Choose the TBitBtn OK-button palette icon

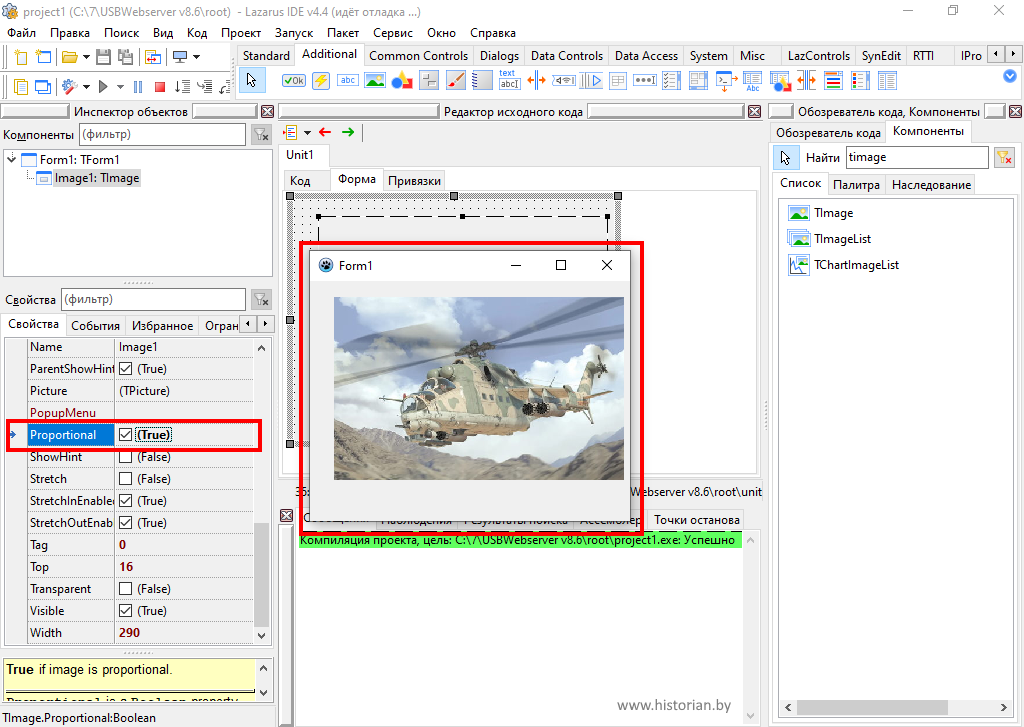coord(294,81)
